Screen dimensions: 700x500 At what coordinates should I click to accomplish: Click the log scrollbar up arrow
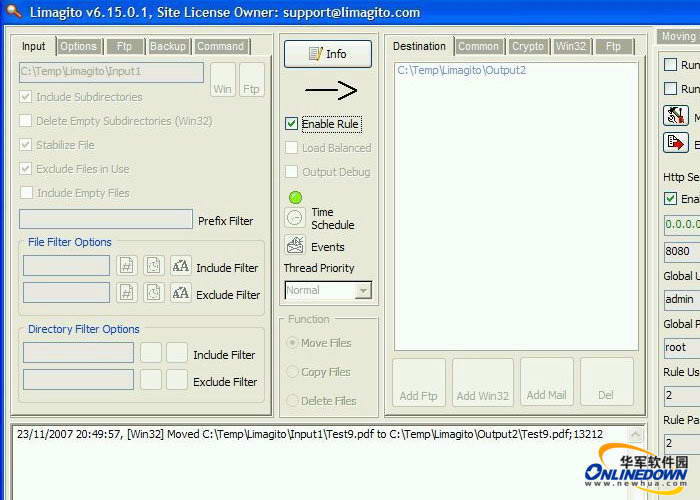(x=636, y=434)
